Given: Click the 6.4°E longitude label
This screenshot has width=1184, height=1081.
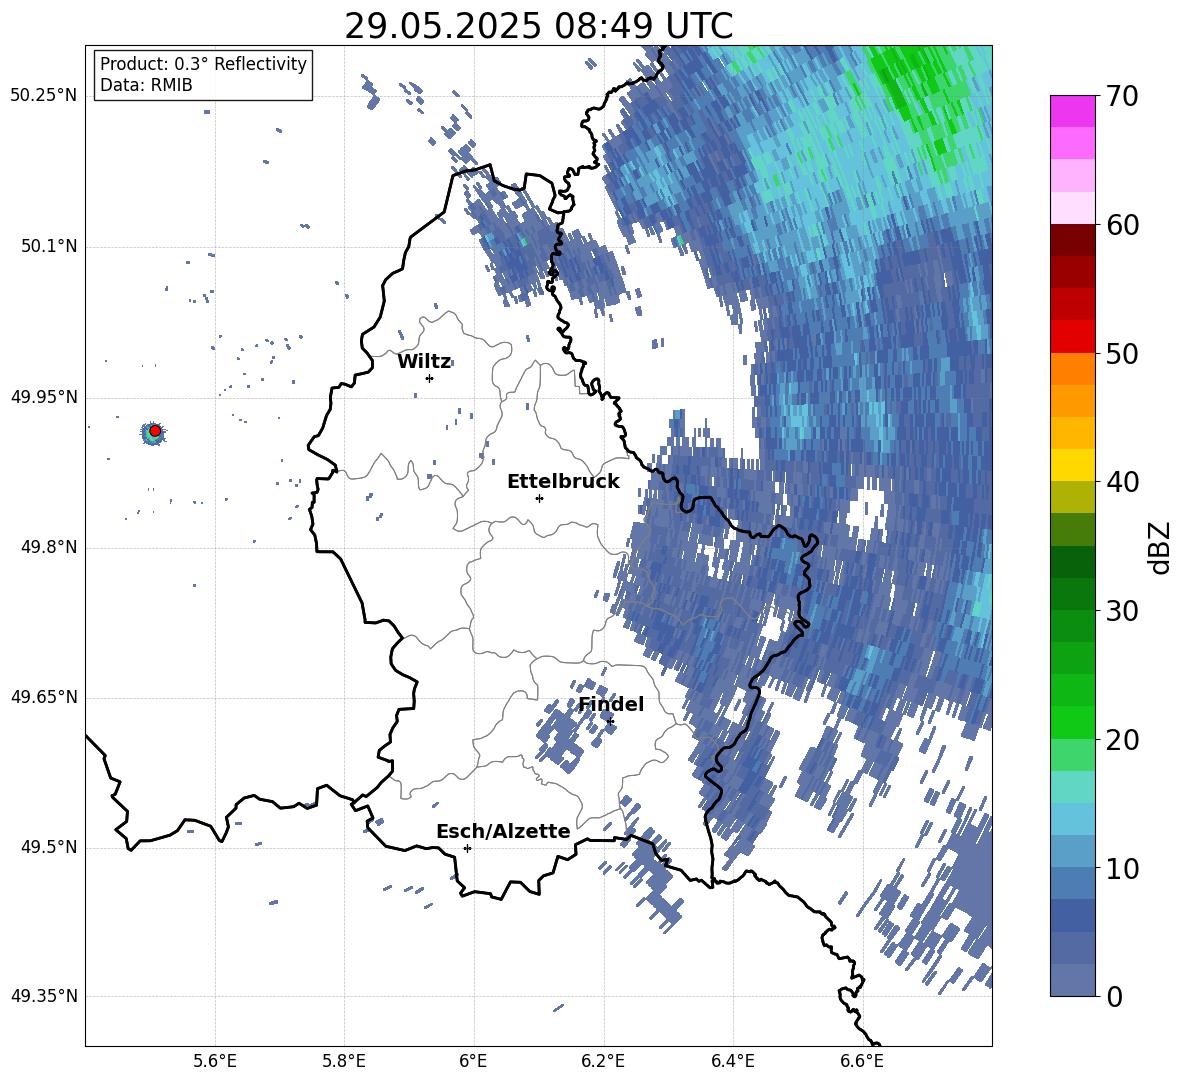Looking at the screenshot, I should coord(732,1061).
